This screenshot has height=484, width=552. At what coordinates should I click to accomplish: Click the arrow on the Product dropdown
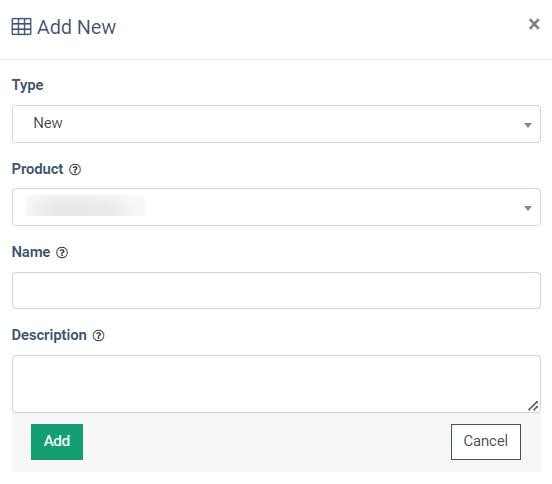(527, 208)
